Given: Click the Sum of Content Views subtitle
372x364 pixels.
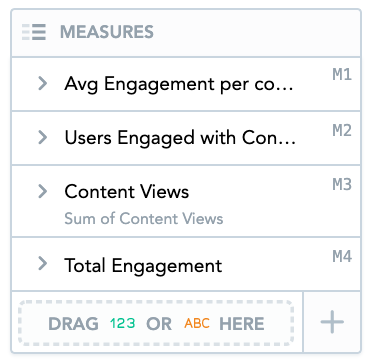Looking at the screenshot, I should point(144,219).
